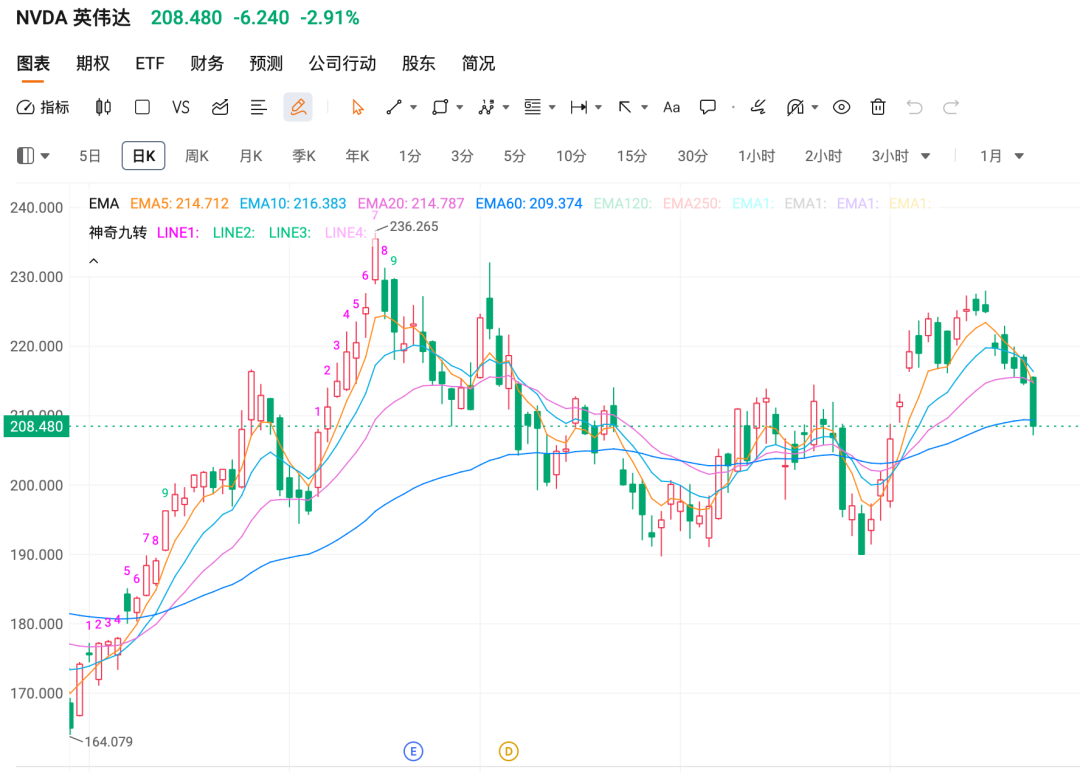The height and width of the screenshot is (772, 1080).
Task: Click the EMA5: 214.712 legend label
Action: 179,204
